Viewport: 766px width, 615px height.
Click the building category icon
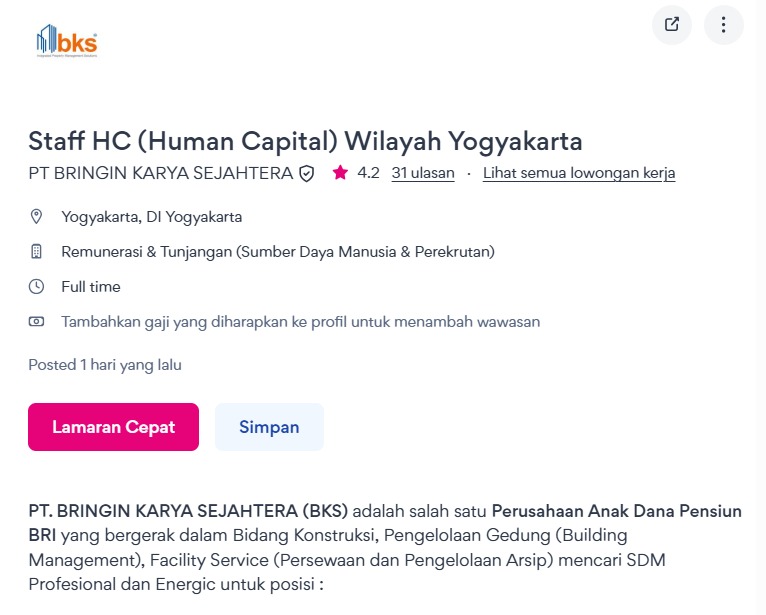click(36, 252)
